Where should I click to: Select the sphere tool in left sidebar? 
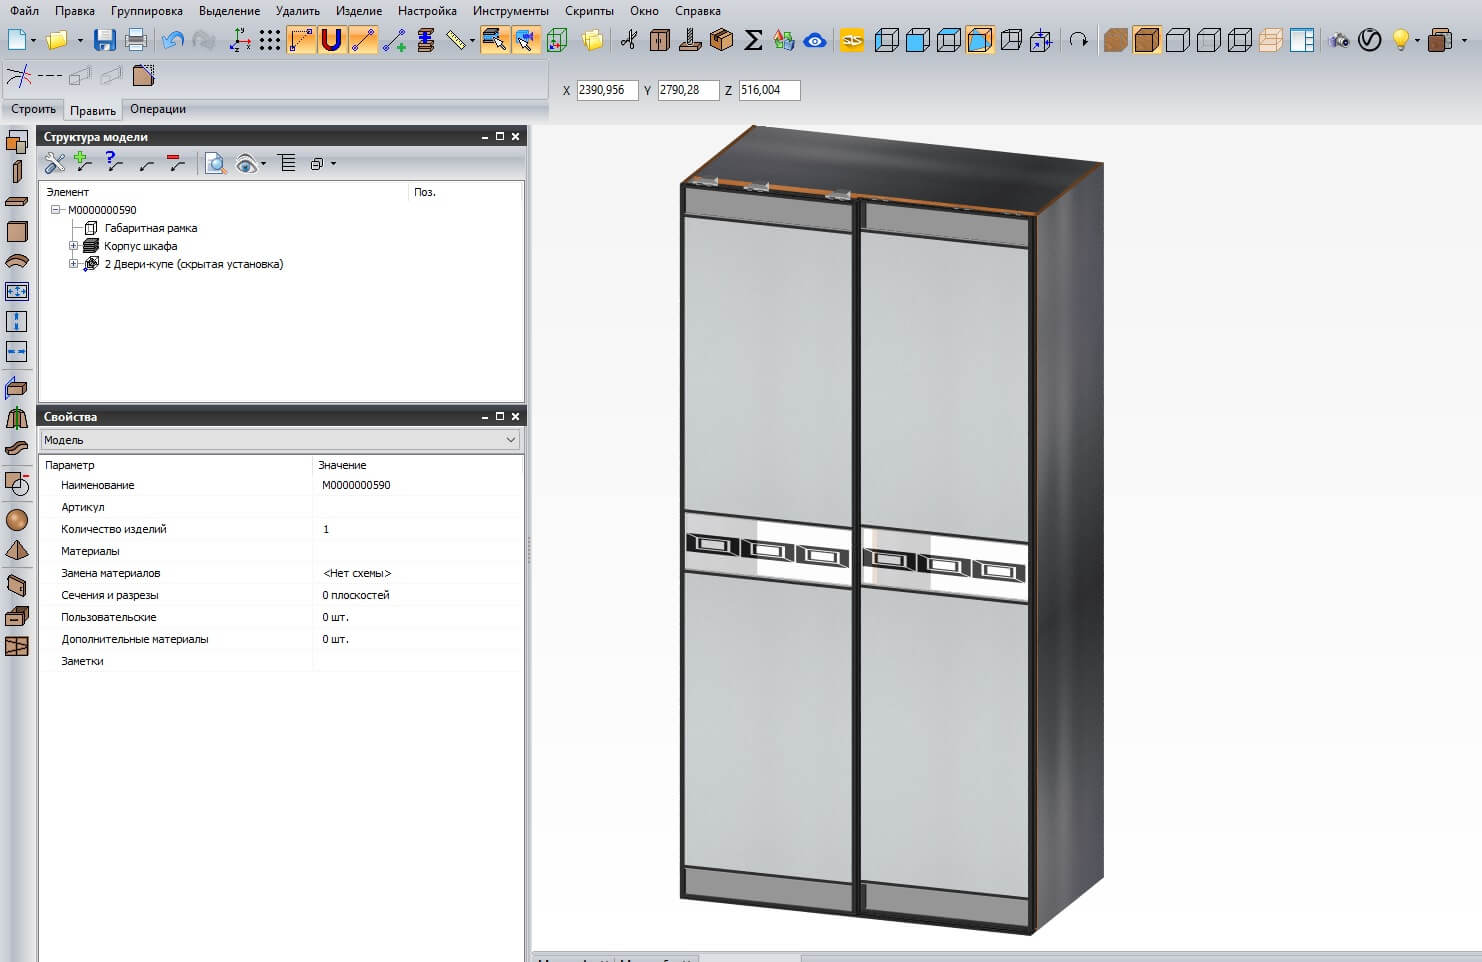[17, 520]
